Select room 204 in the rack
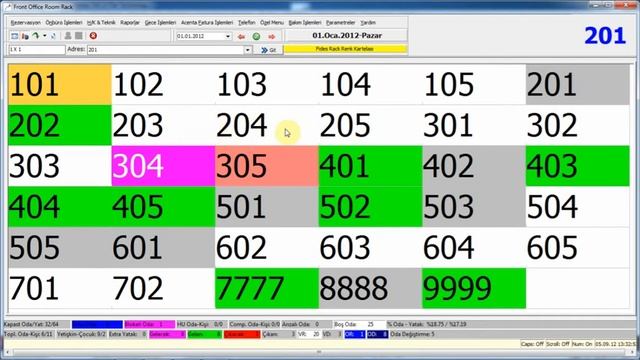 point(267,125)
